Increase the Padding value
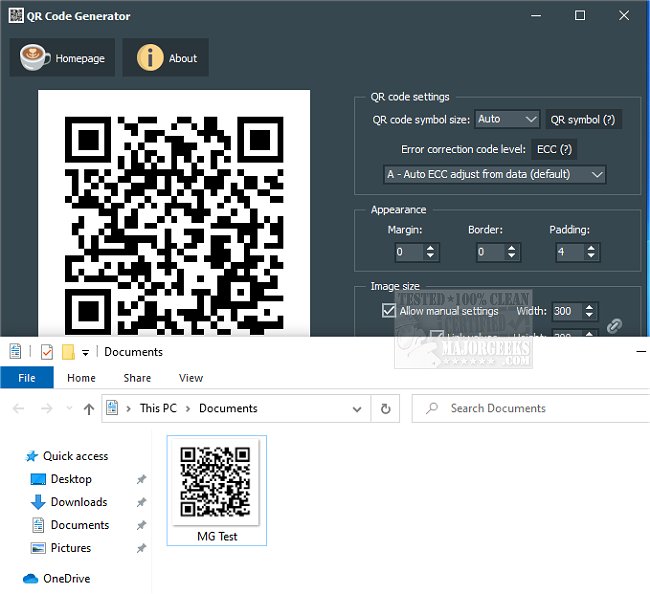This screenshot has width=650, height=594. 591,248
